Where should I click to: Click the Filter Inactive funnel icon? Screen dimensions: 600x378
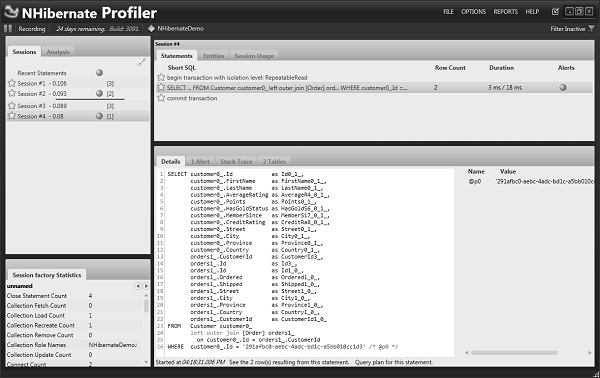tap(591, 29)
